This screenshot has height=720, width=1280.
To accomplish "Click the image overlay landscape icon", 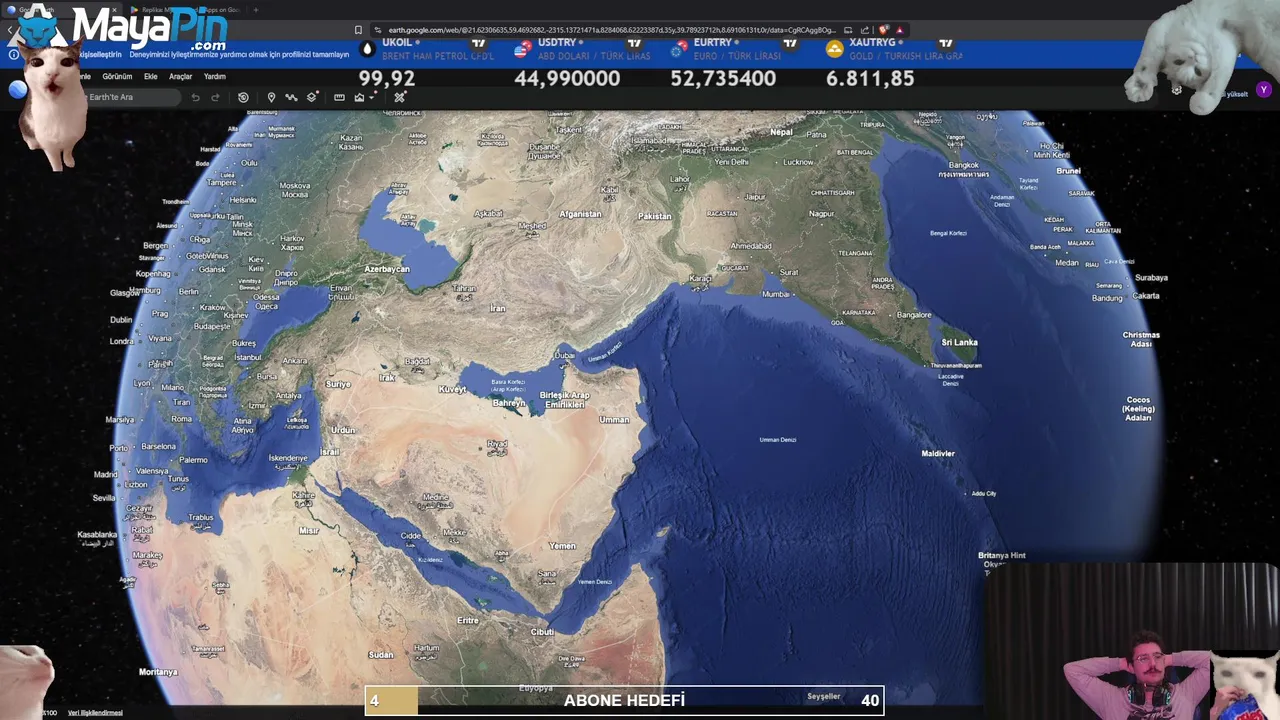I will click(x=359, y=97).
